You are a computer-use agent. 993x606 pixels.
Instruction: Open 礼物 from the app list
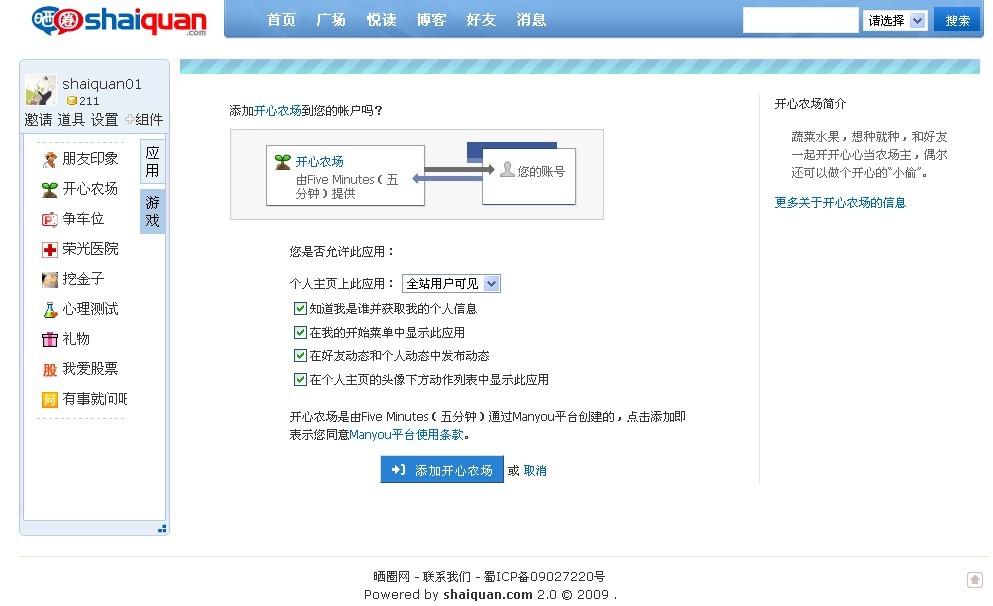[76, 339]
